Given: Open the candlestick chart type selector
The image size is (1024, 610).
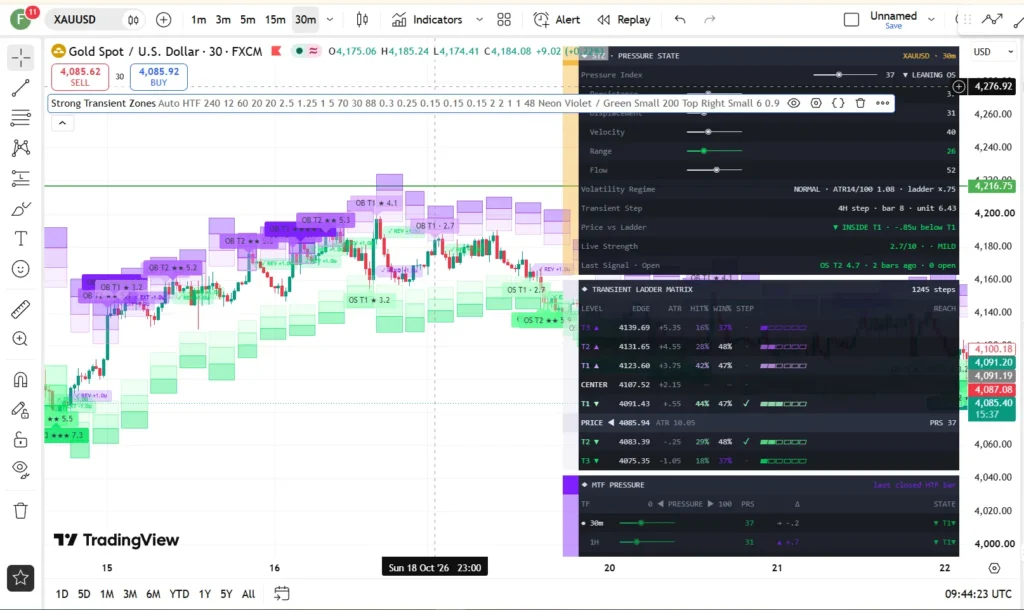Looking at the screenshot, I should [362, 20].
